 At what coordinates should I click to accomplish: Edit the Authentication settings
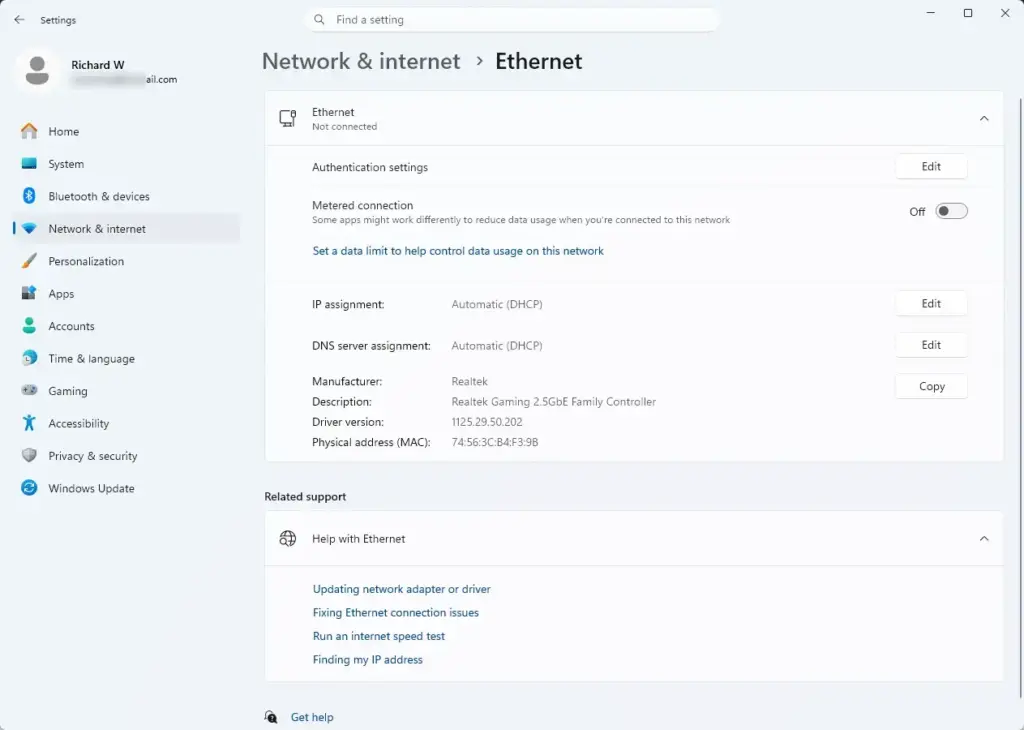[931, 167]
